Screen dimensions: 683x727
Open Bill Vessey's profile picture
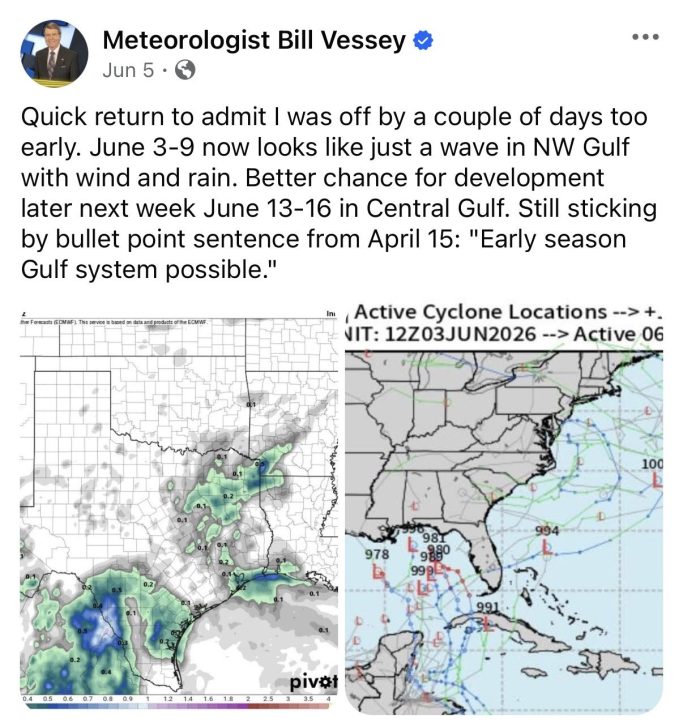(x=54, y=54)
